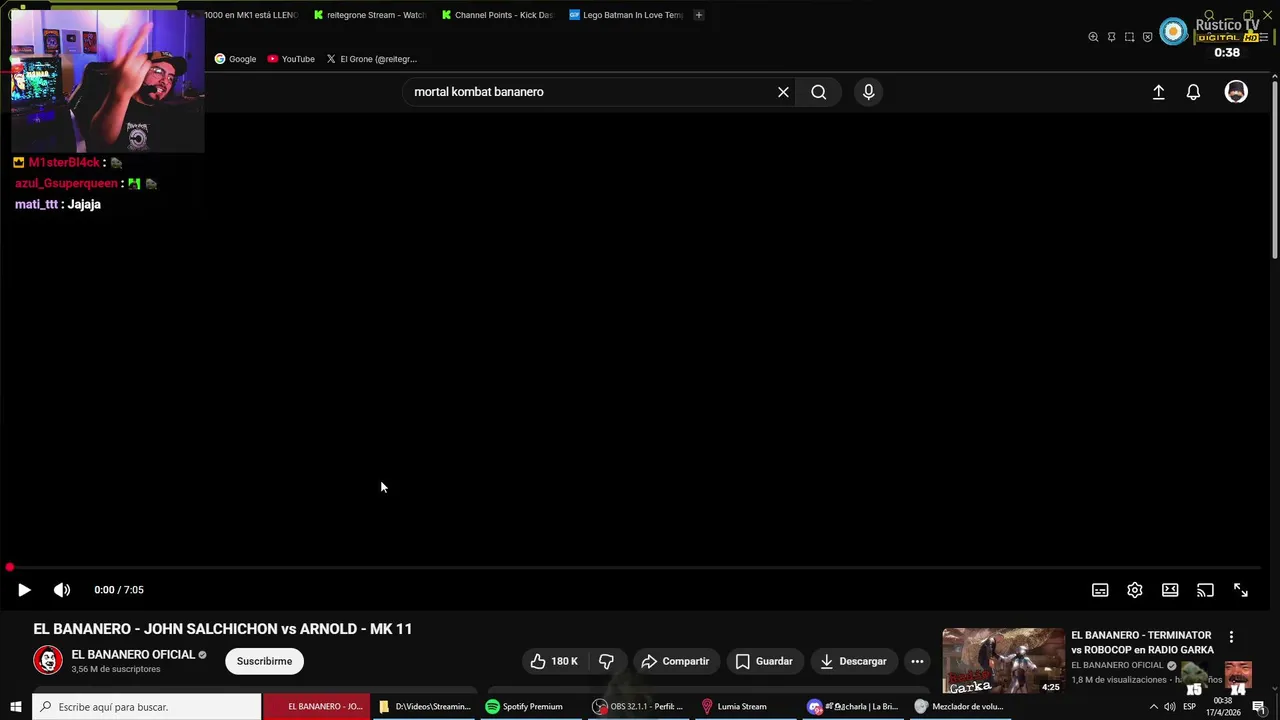Image resolution: width=1280 pixels, height=720 pixels.
Task: Open the TERMINATOR vs ROBOCOP video thumbnail
Action: (x=1003, y=661)
